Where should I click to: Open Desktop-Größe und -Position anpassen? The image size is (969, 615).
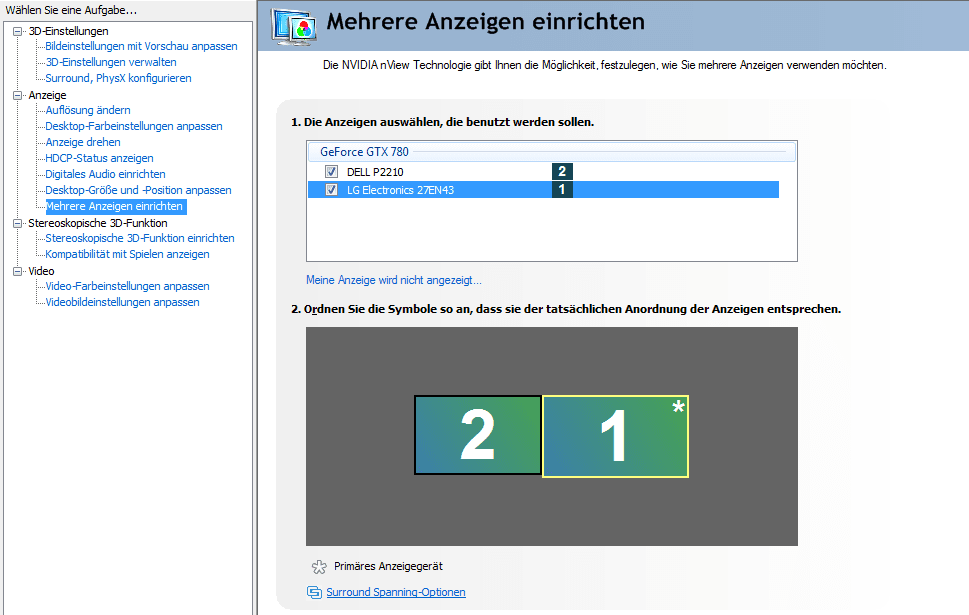click(138, 190)
